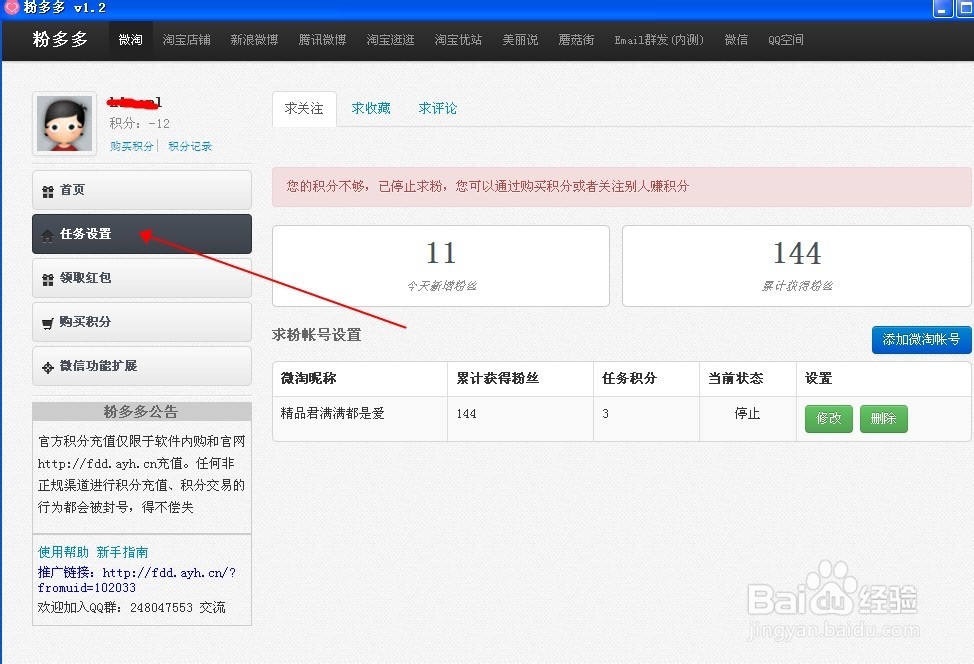This screenshot has height=664, width=974.
Task: Click the gift icon beside 领取红包
Action: pyautogui.click(x=48, y=278)
